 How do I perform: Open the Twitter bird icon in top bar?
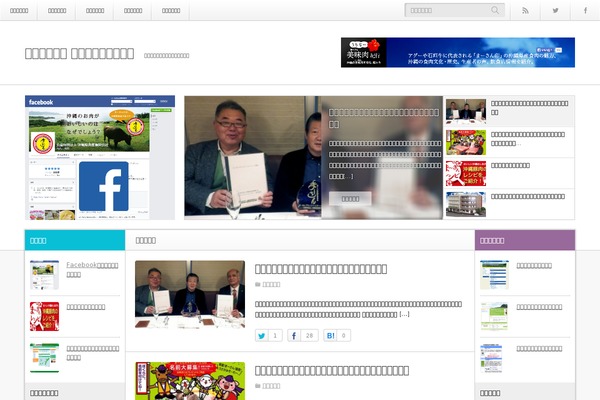[555, 10]
